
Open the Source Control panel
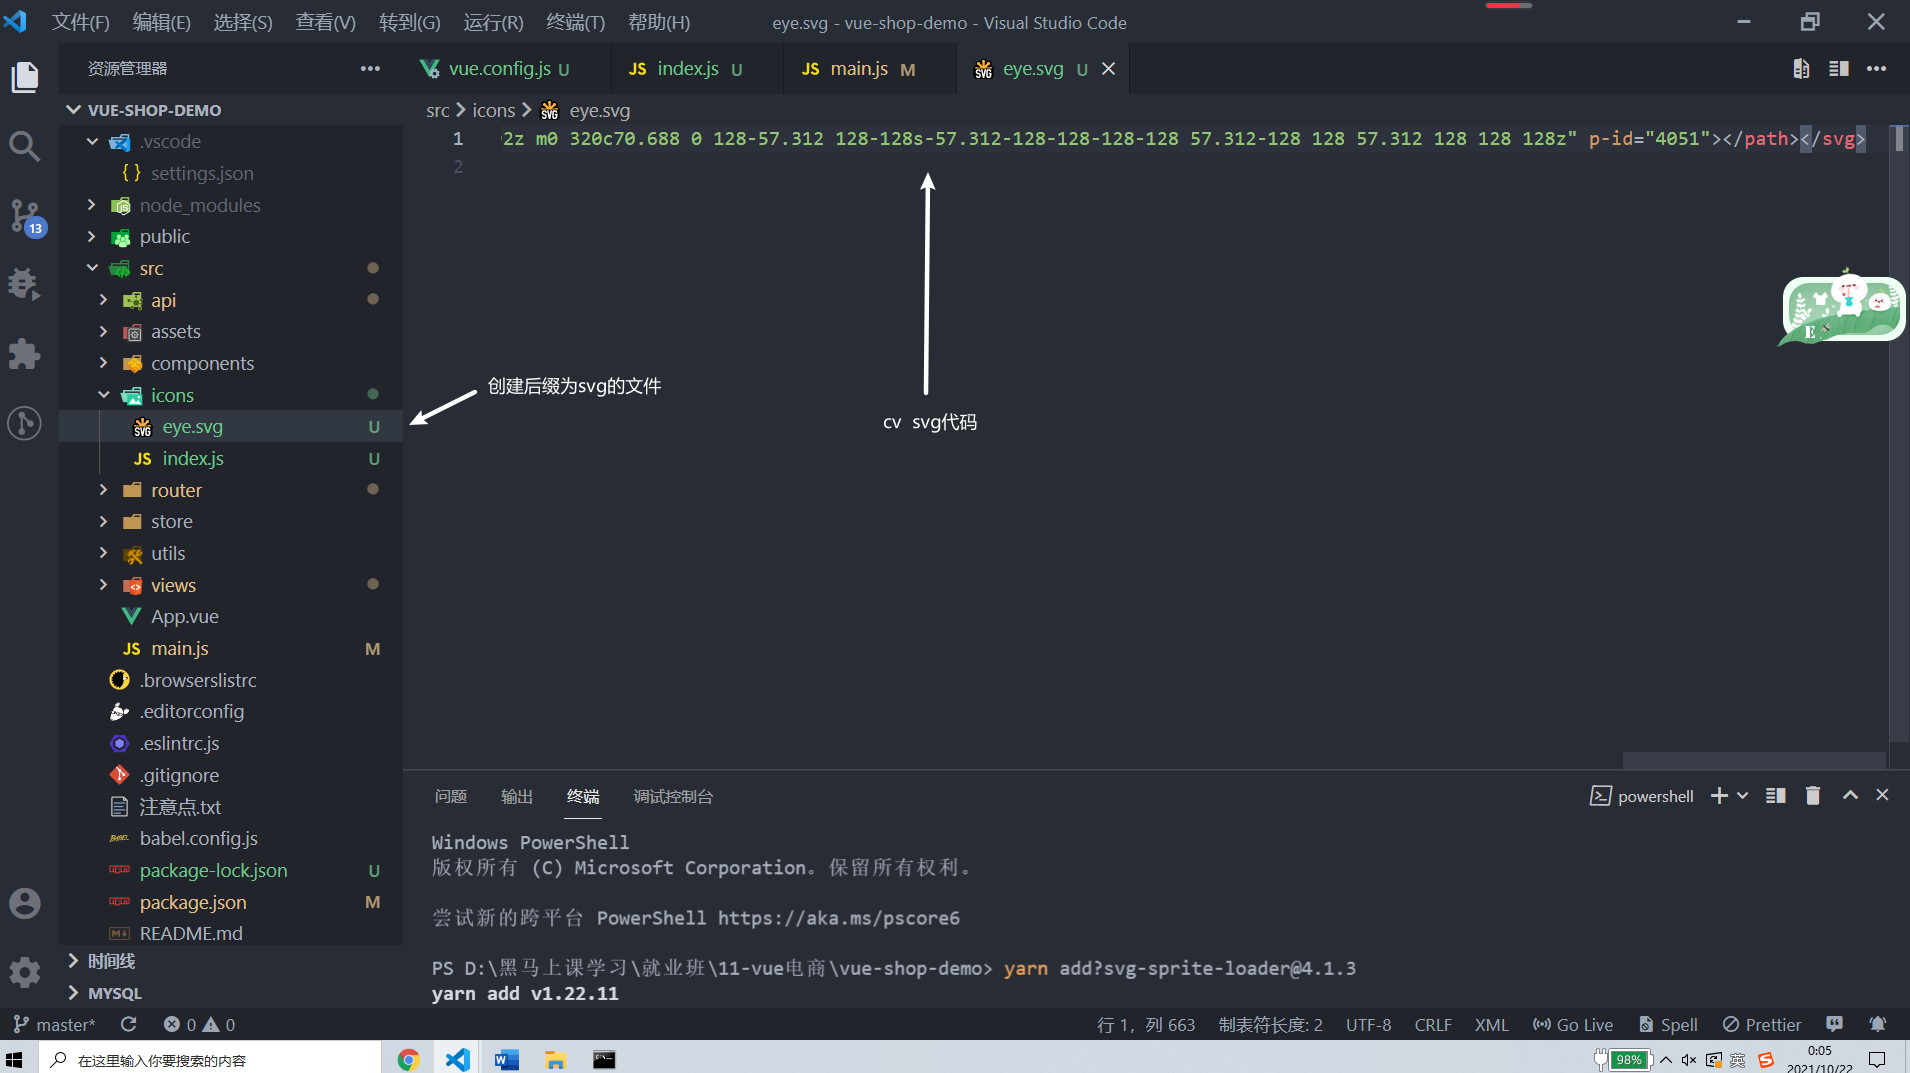24,215
